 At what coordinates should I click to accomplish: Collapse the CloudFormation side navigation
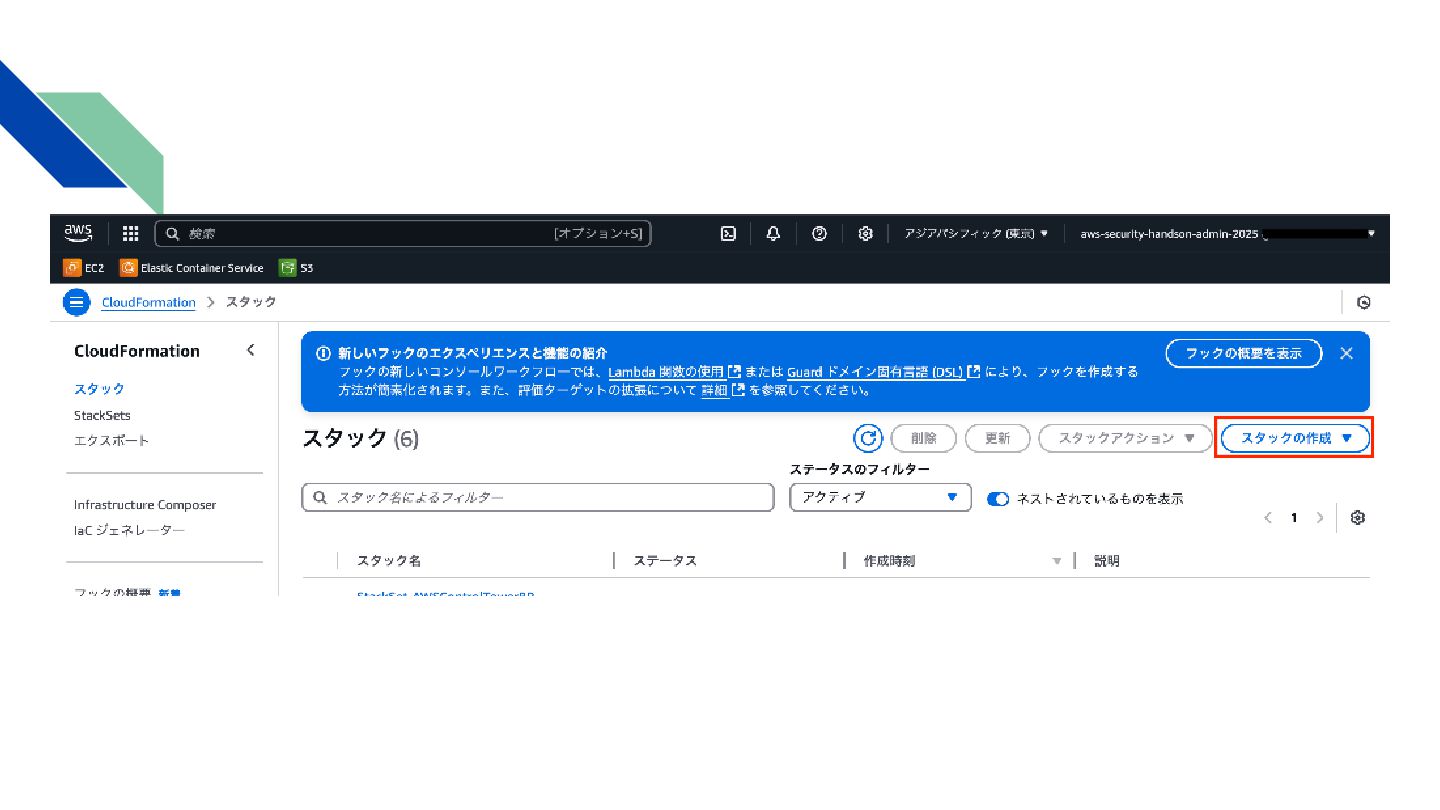[x=250, y=350]
